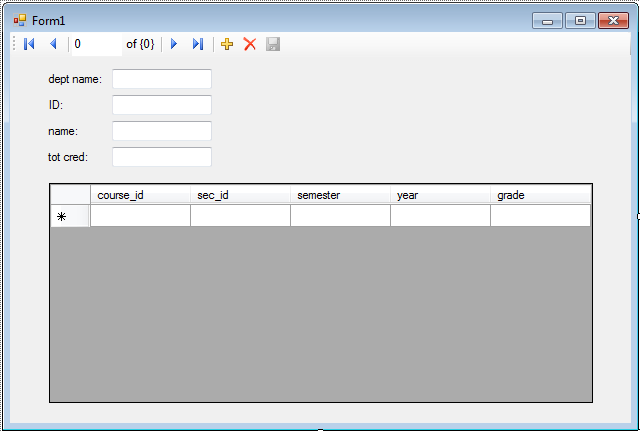The image size is (640, 431).
Task: Click the year column header
Action: coord(440,195)
